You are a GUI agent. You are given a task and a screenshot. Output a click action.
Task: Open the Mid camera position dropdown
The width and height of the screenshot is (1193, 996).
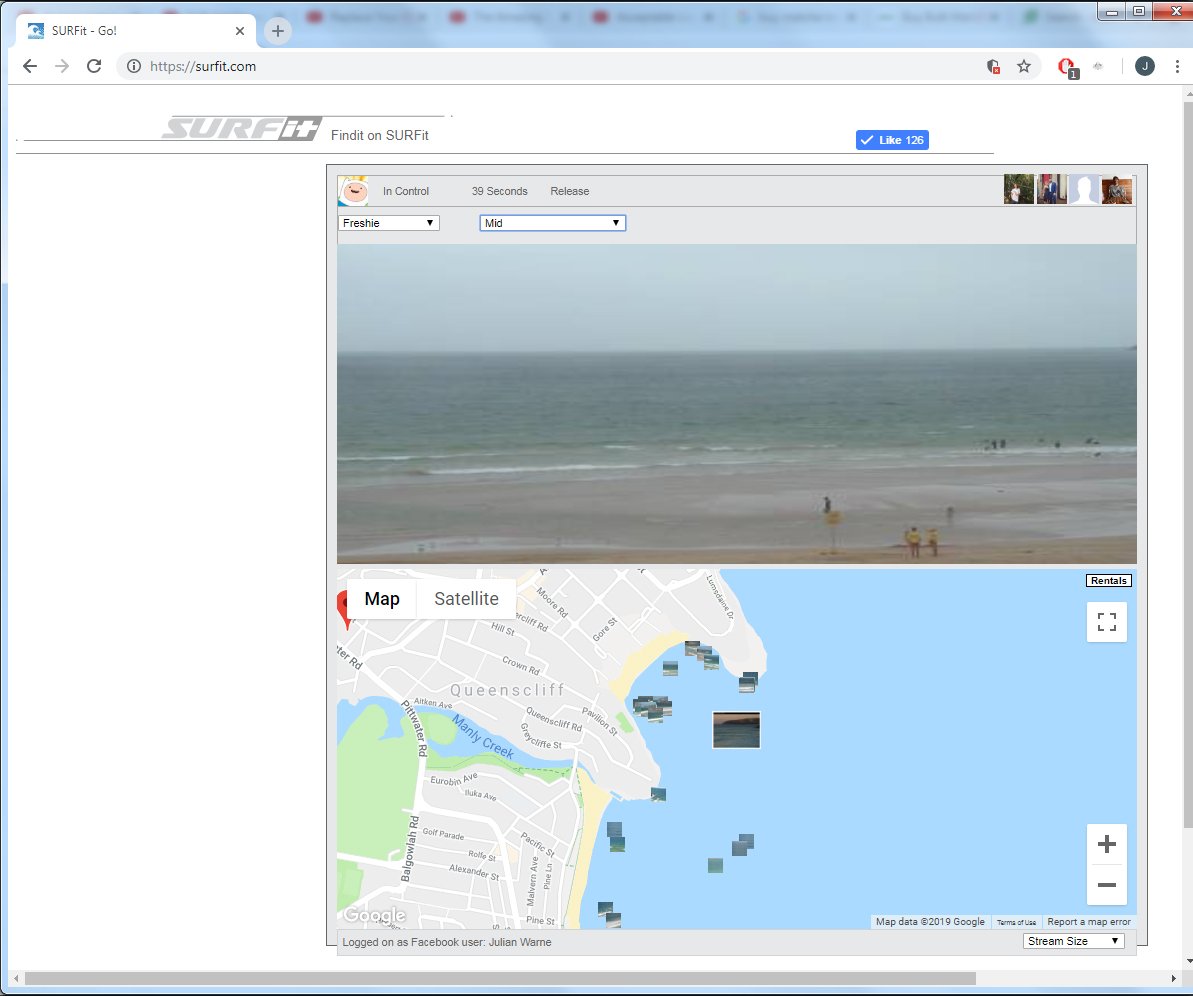552,223
